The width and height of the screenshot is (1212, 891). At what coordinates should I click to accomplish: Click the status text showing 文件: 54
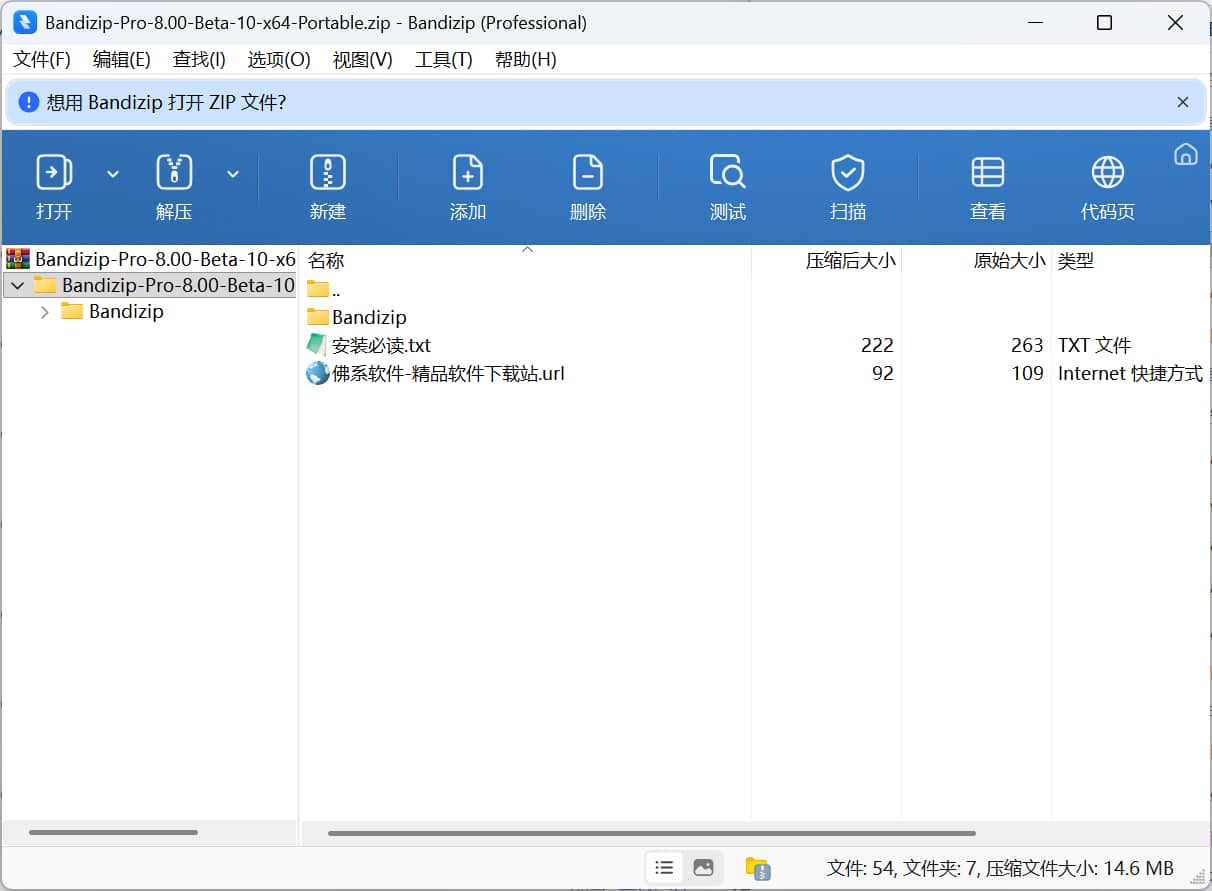tap(1000, 868)
